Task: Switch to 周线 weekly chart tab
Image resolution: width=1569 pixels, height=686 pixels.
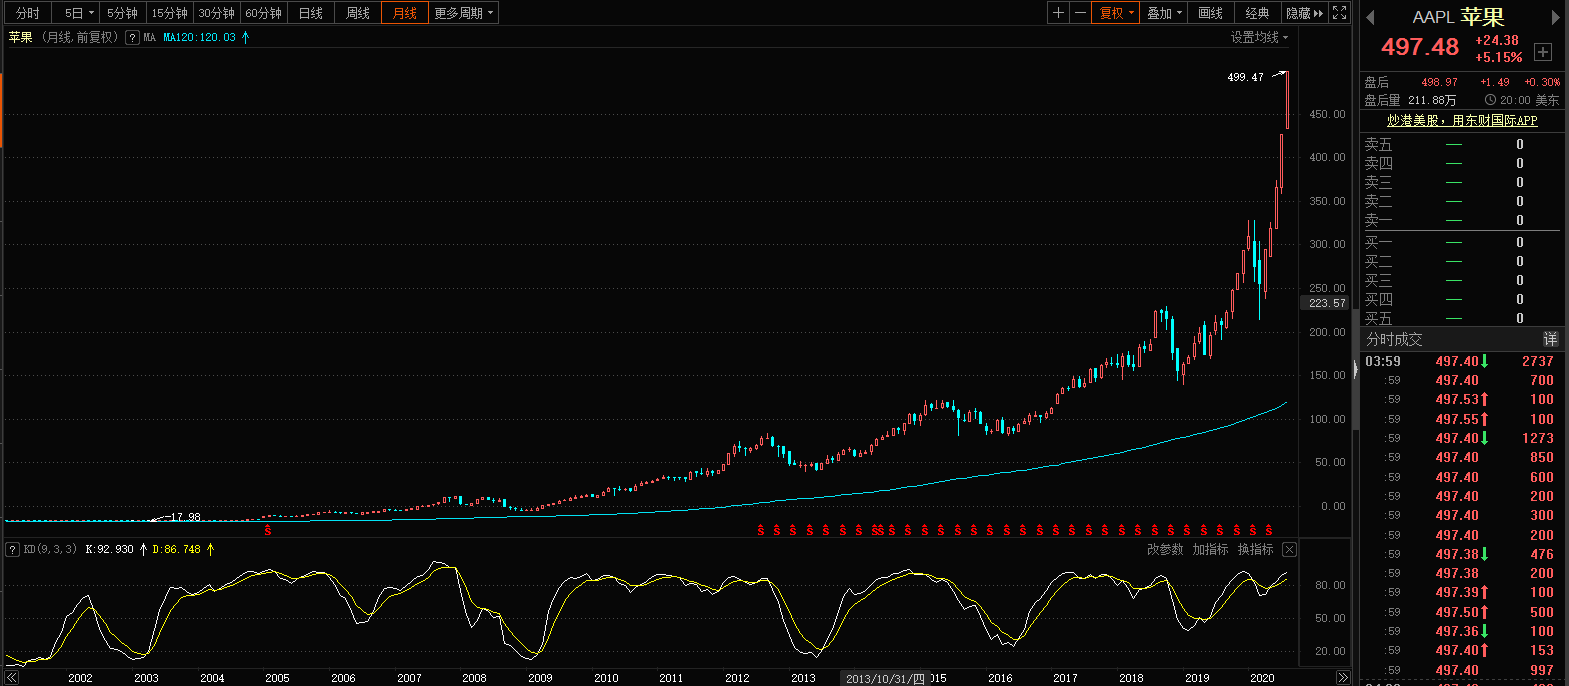Action: 358,13
